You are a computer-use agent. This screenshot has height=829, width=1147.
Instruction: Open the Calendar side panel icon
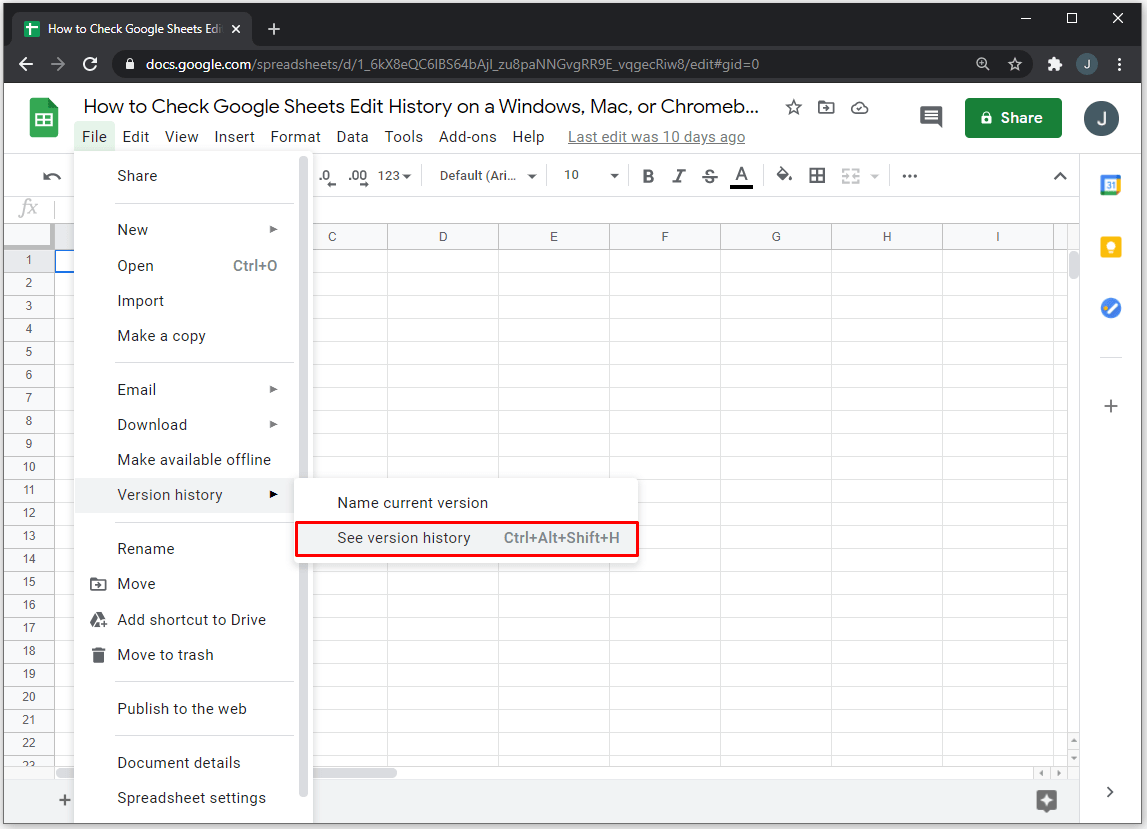click(x=1110, y=185)
